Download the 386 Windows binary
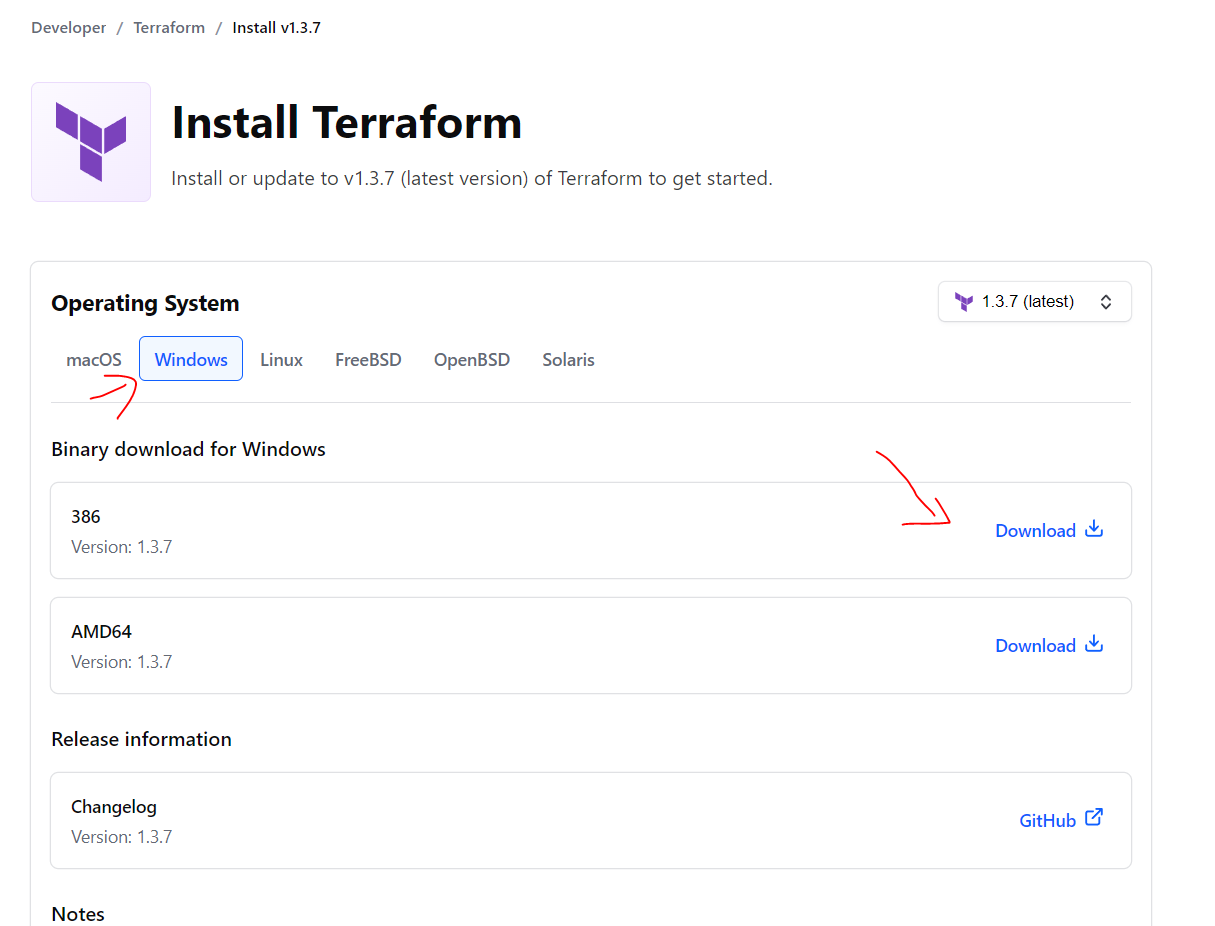Image resolution: width=1215 pixels, height=926 pixels. (1049, 531)
